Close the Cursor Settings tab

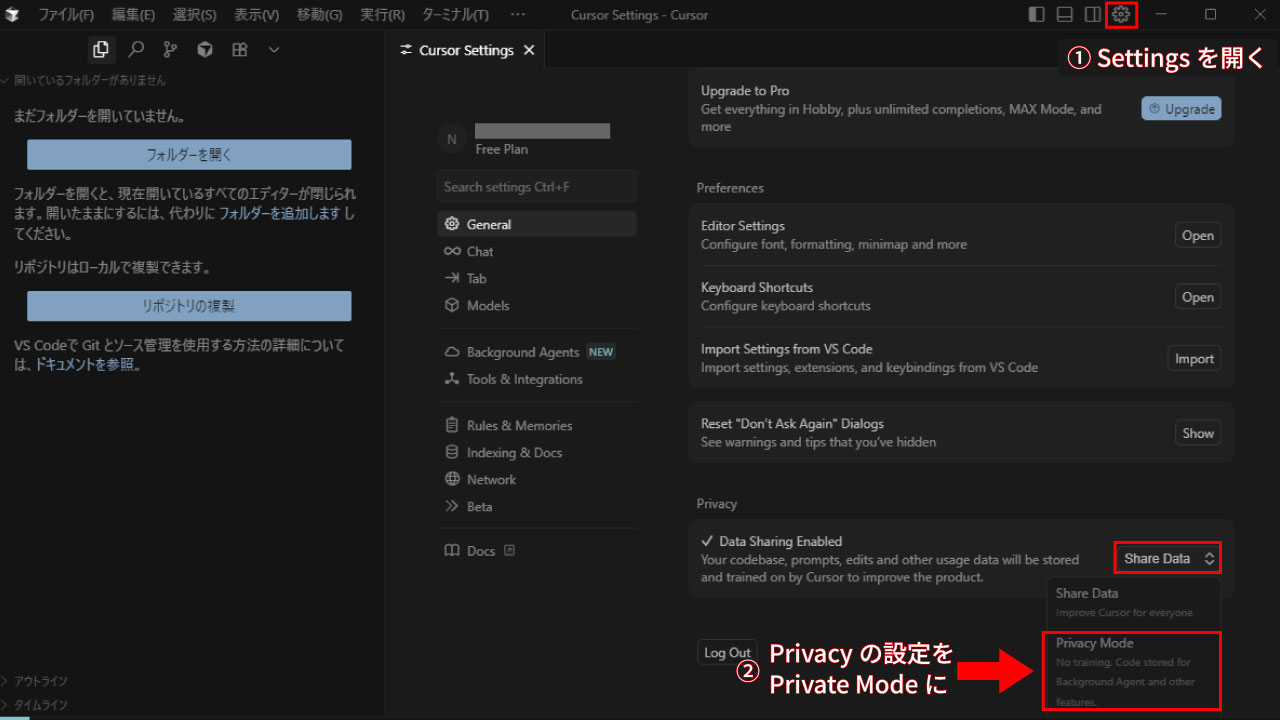tap(529, 50)
